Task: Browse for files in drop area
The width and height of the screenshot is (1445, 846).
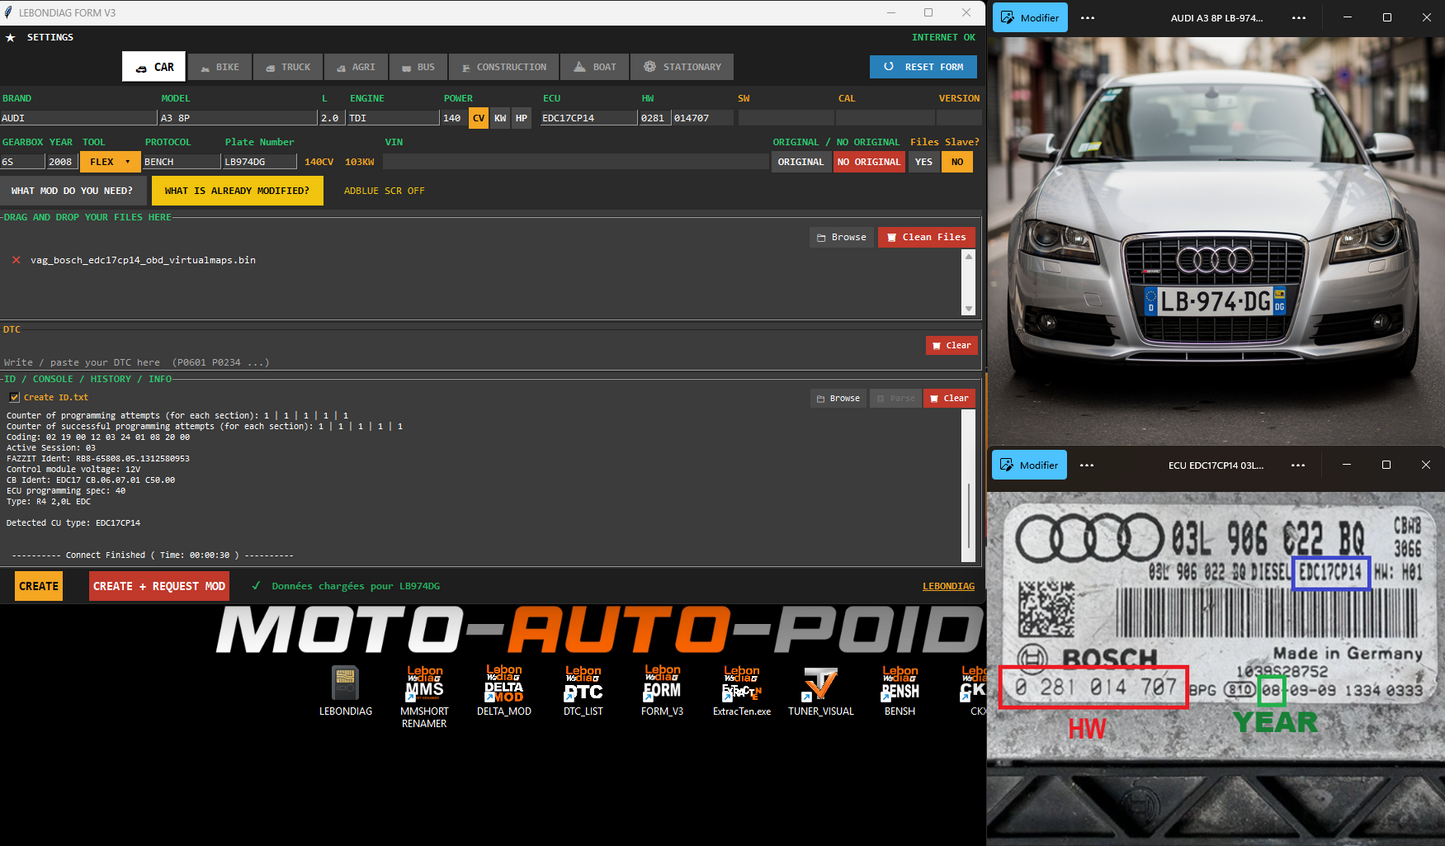Action: click(842, 237)
